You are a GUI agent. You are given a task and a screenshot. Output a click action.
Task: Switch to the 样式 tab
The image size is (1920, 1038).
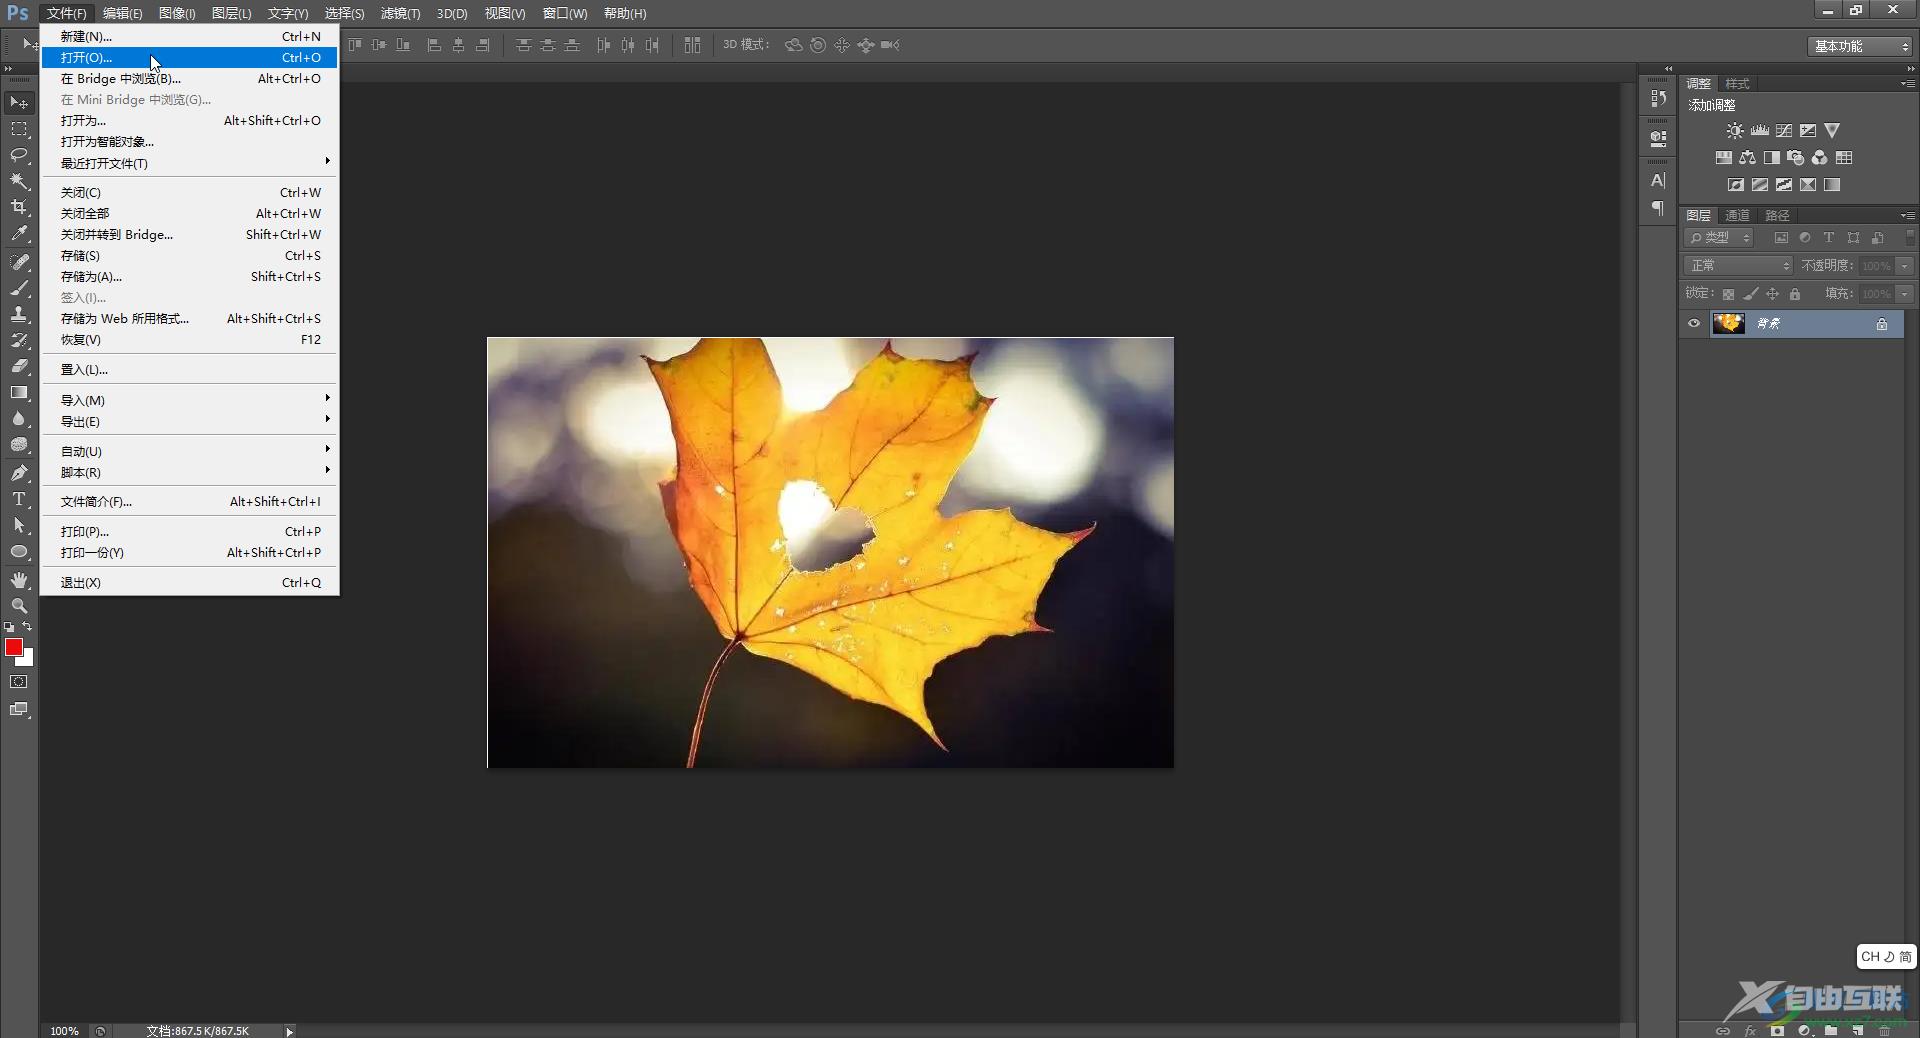pyautogui.click(x=1737, y=83)
